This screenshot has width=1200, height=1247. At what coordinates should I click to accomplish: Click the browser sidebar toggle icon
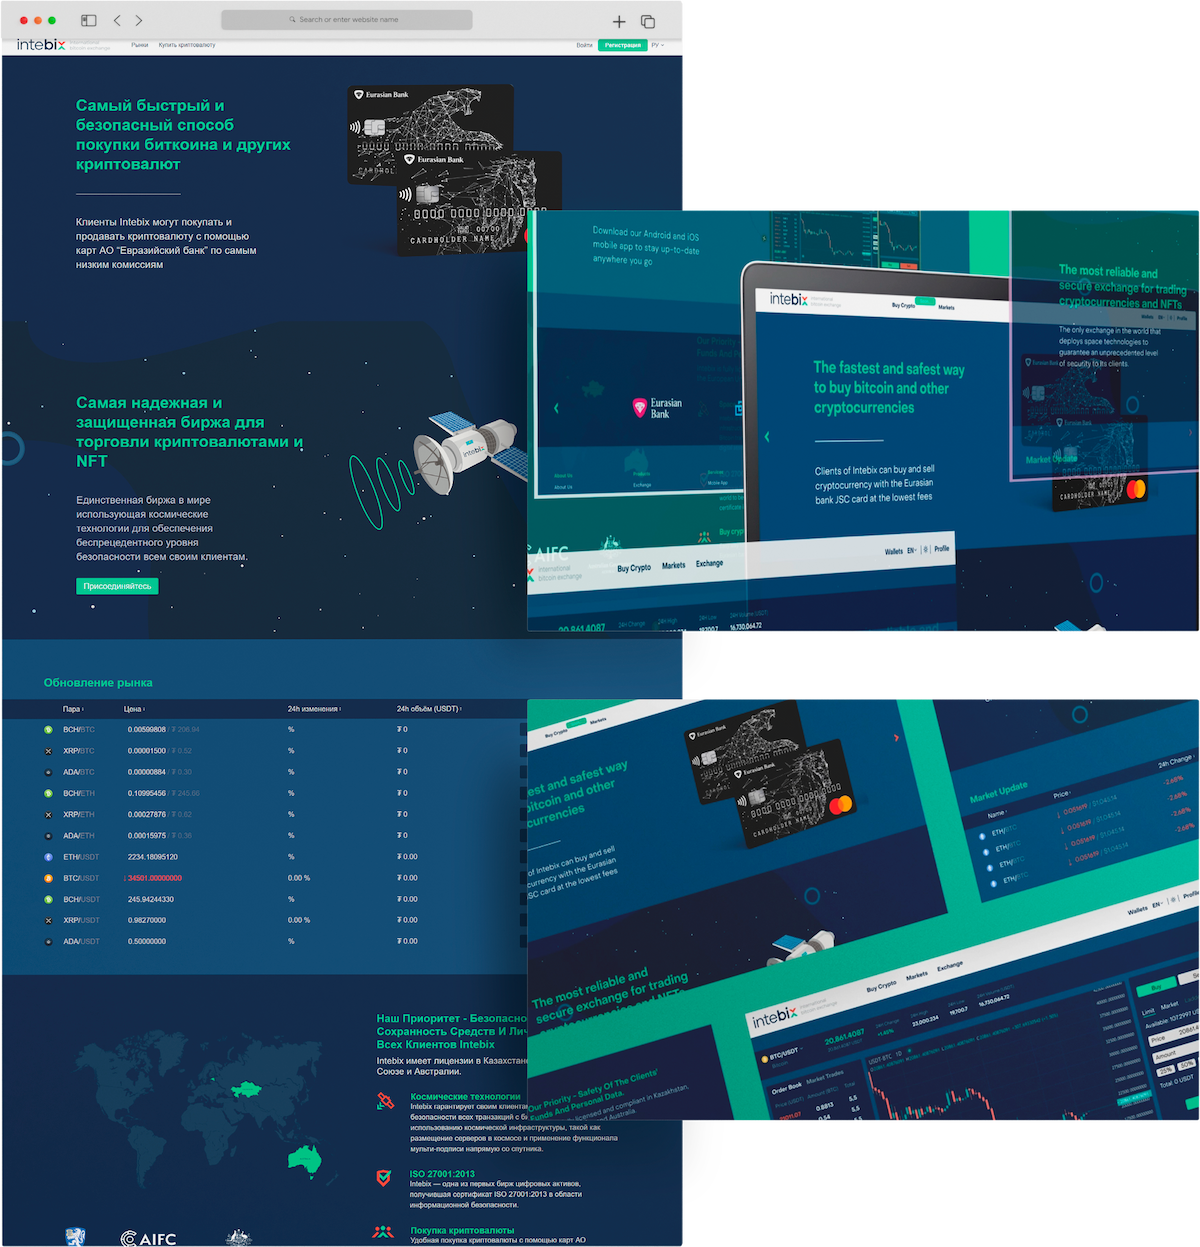click(88, 20)
